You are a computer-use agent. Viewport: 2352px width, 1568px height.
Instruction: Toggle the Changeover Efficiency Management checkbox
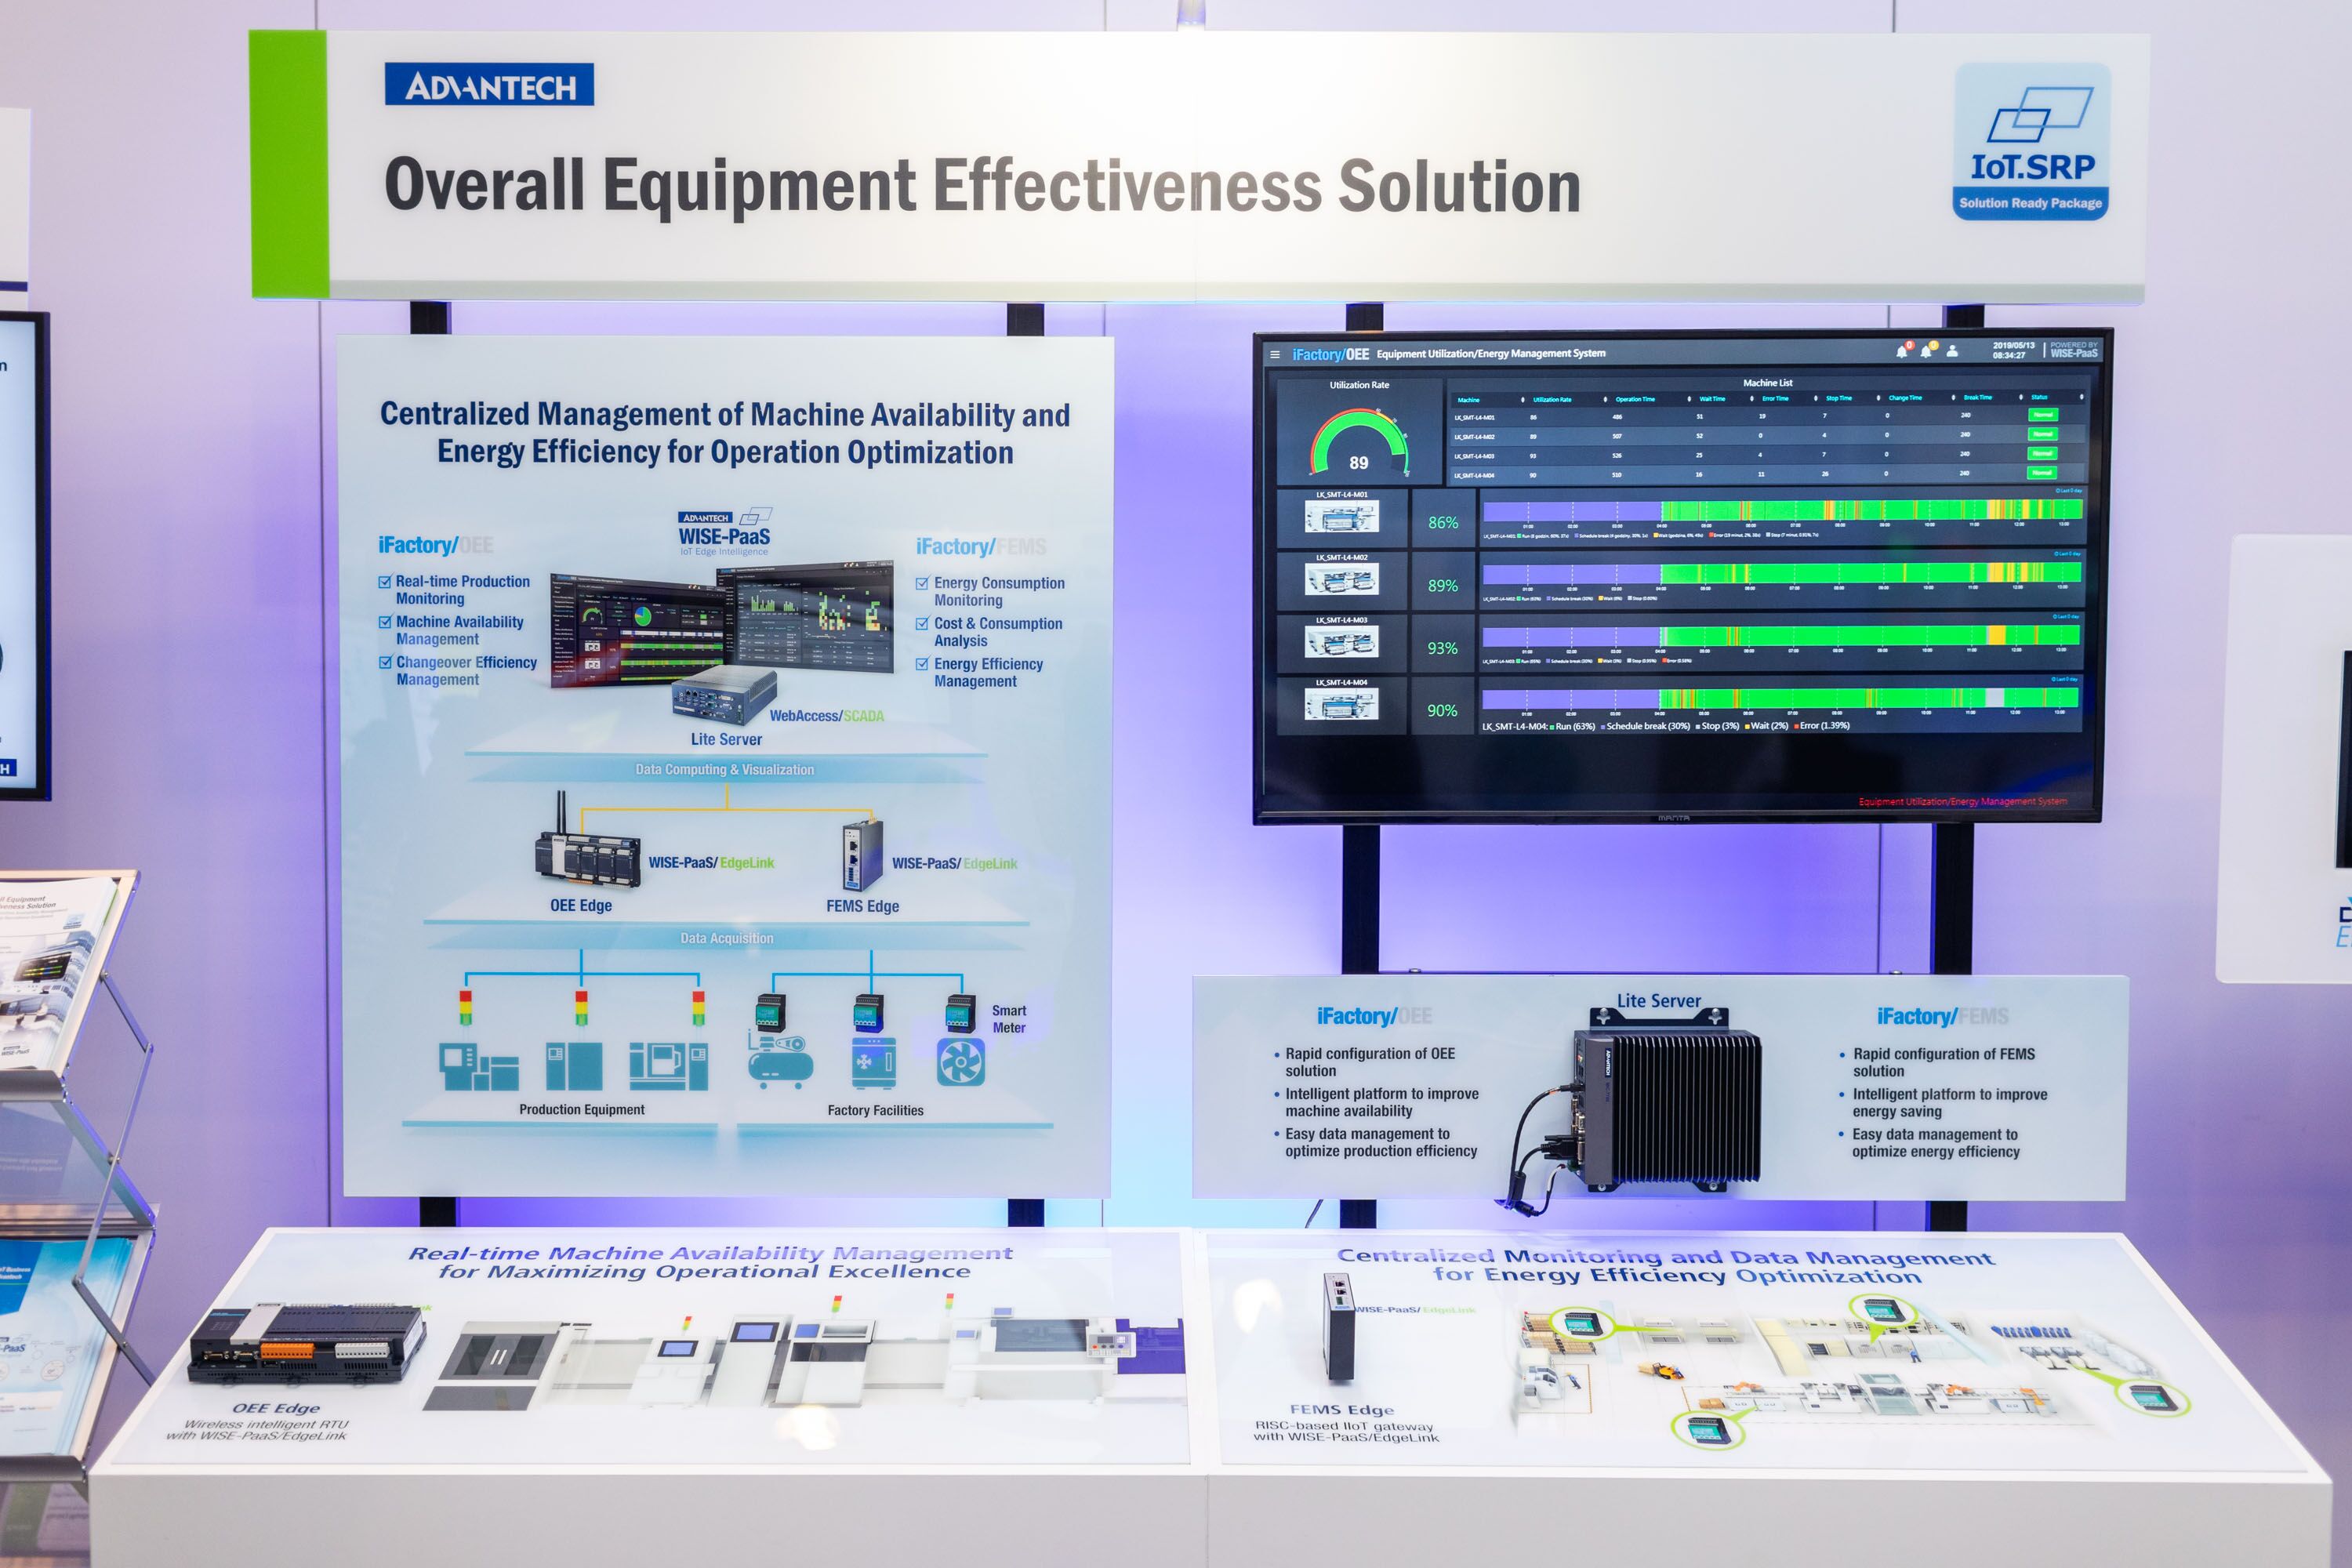385,662
